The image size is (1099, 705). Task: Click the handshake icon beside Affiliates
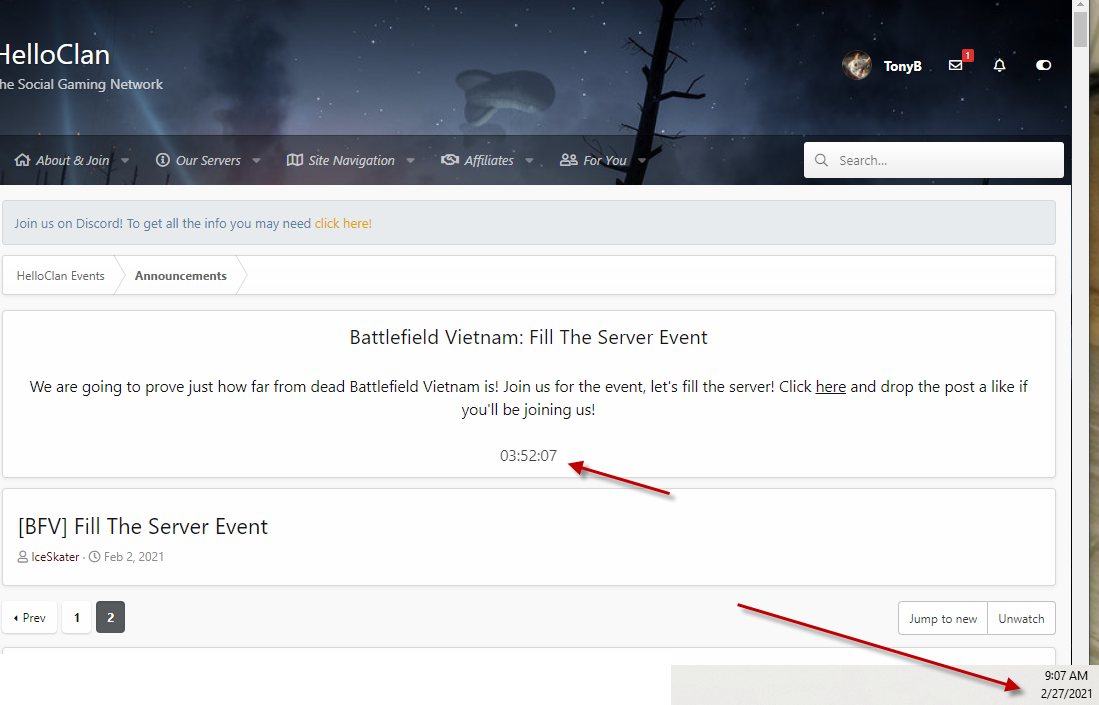pyautogui.click(x=450, y=160)
